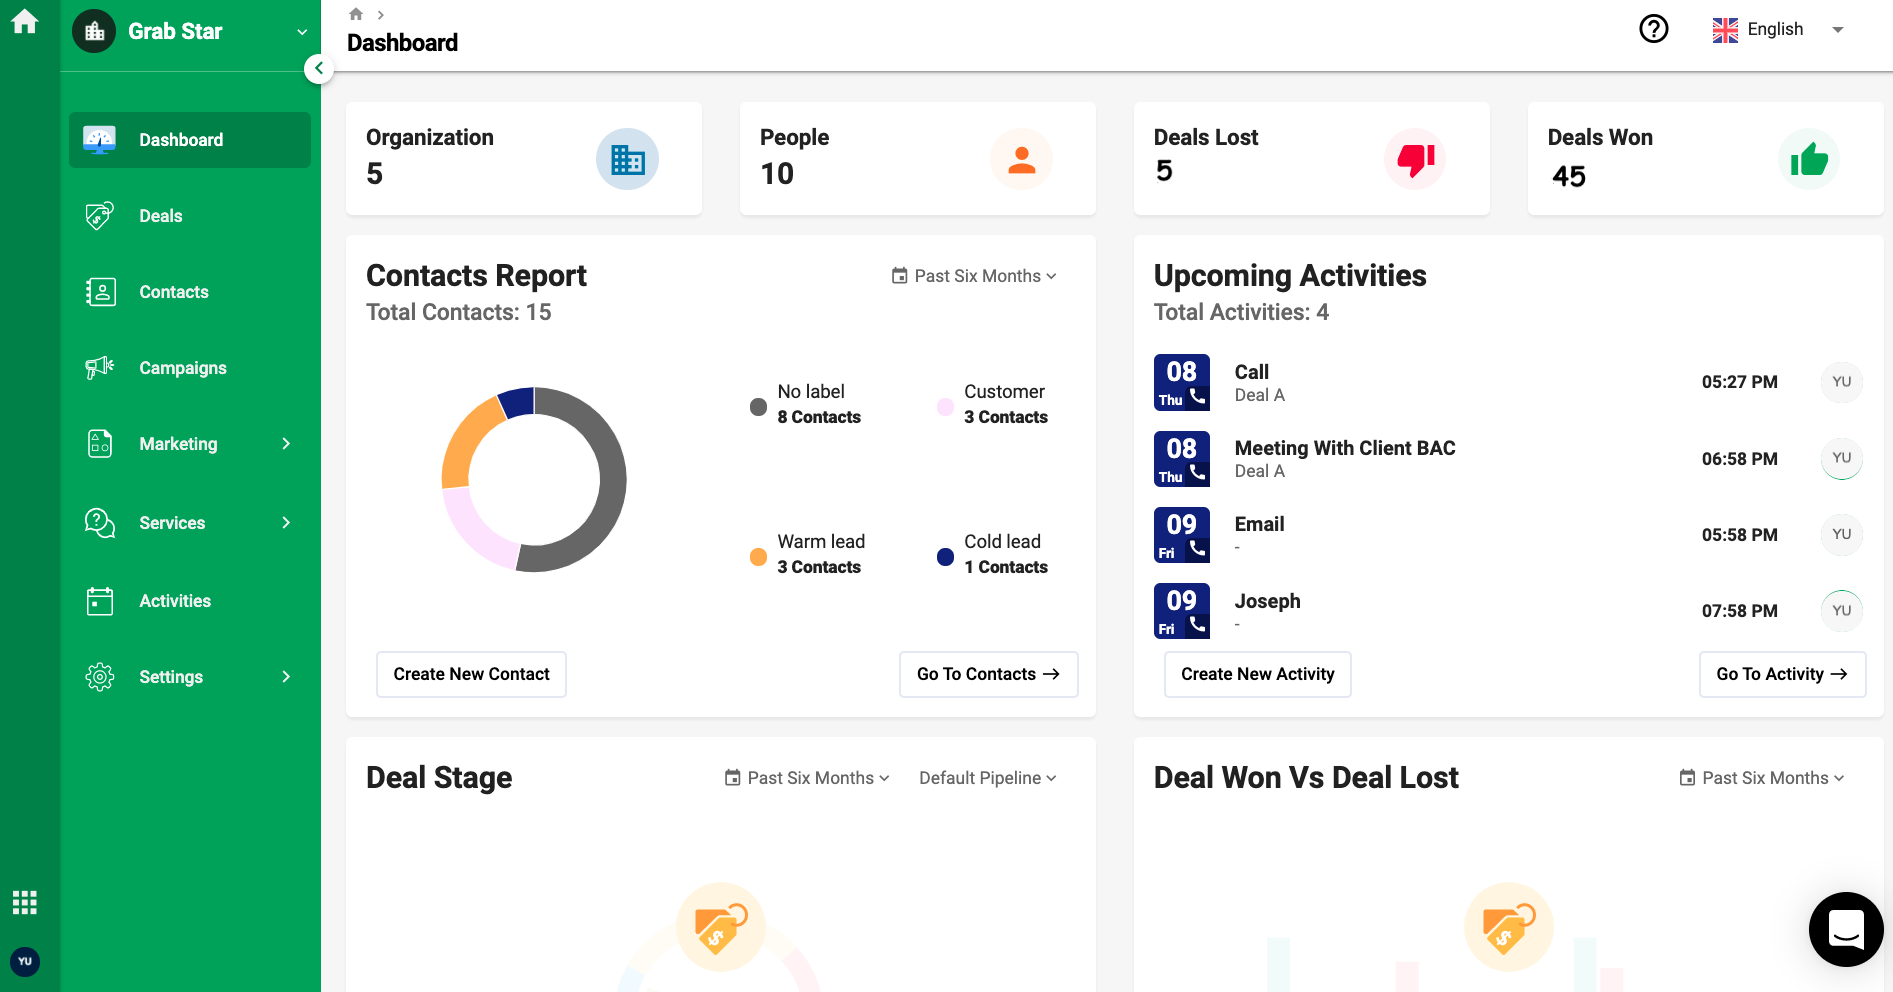This screenshot has width=1893, height=992.
Task: Open Campaigns from the sidebar megaphone icon
Action: click(99, 367)
